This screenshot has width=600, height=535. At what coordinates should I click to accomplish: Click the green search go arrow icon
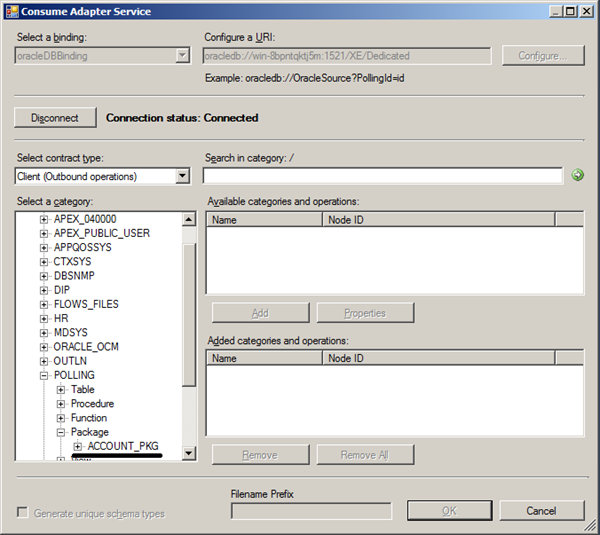click(577, 176)
